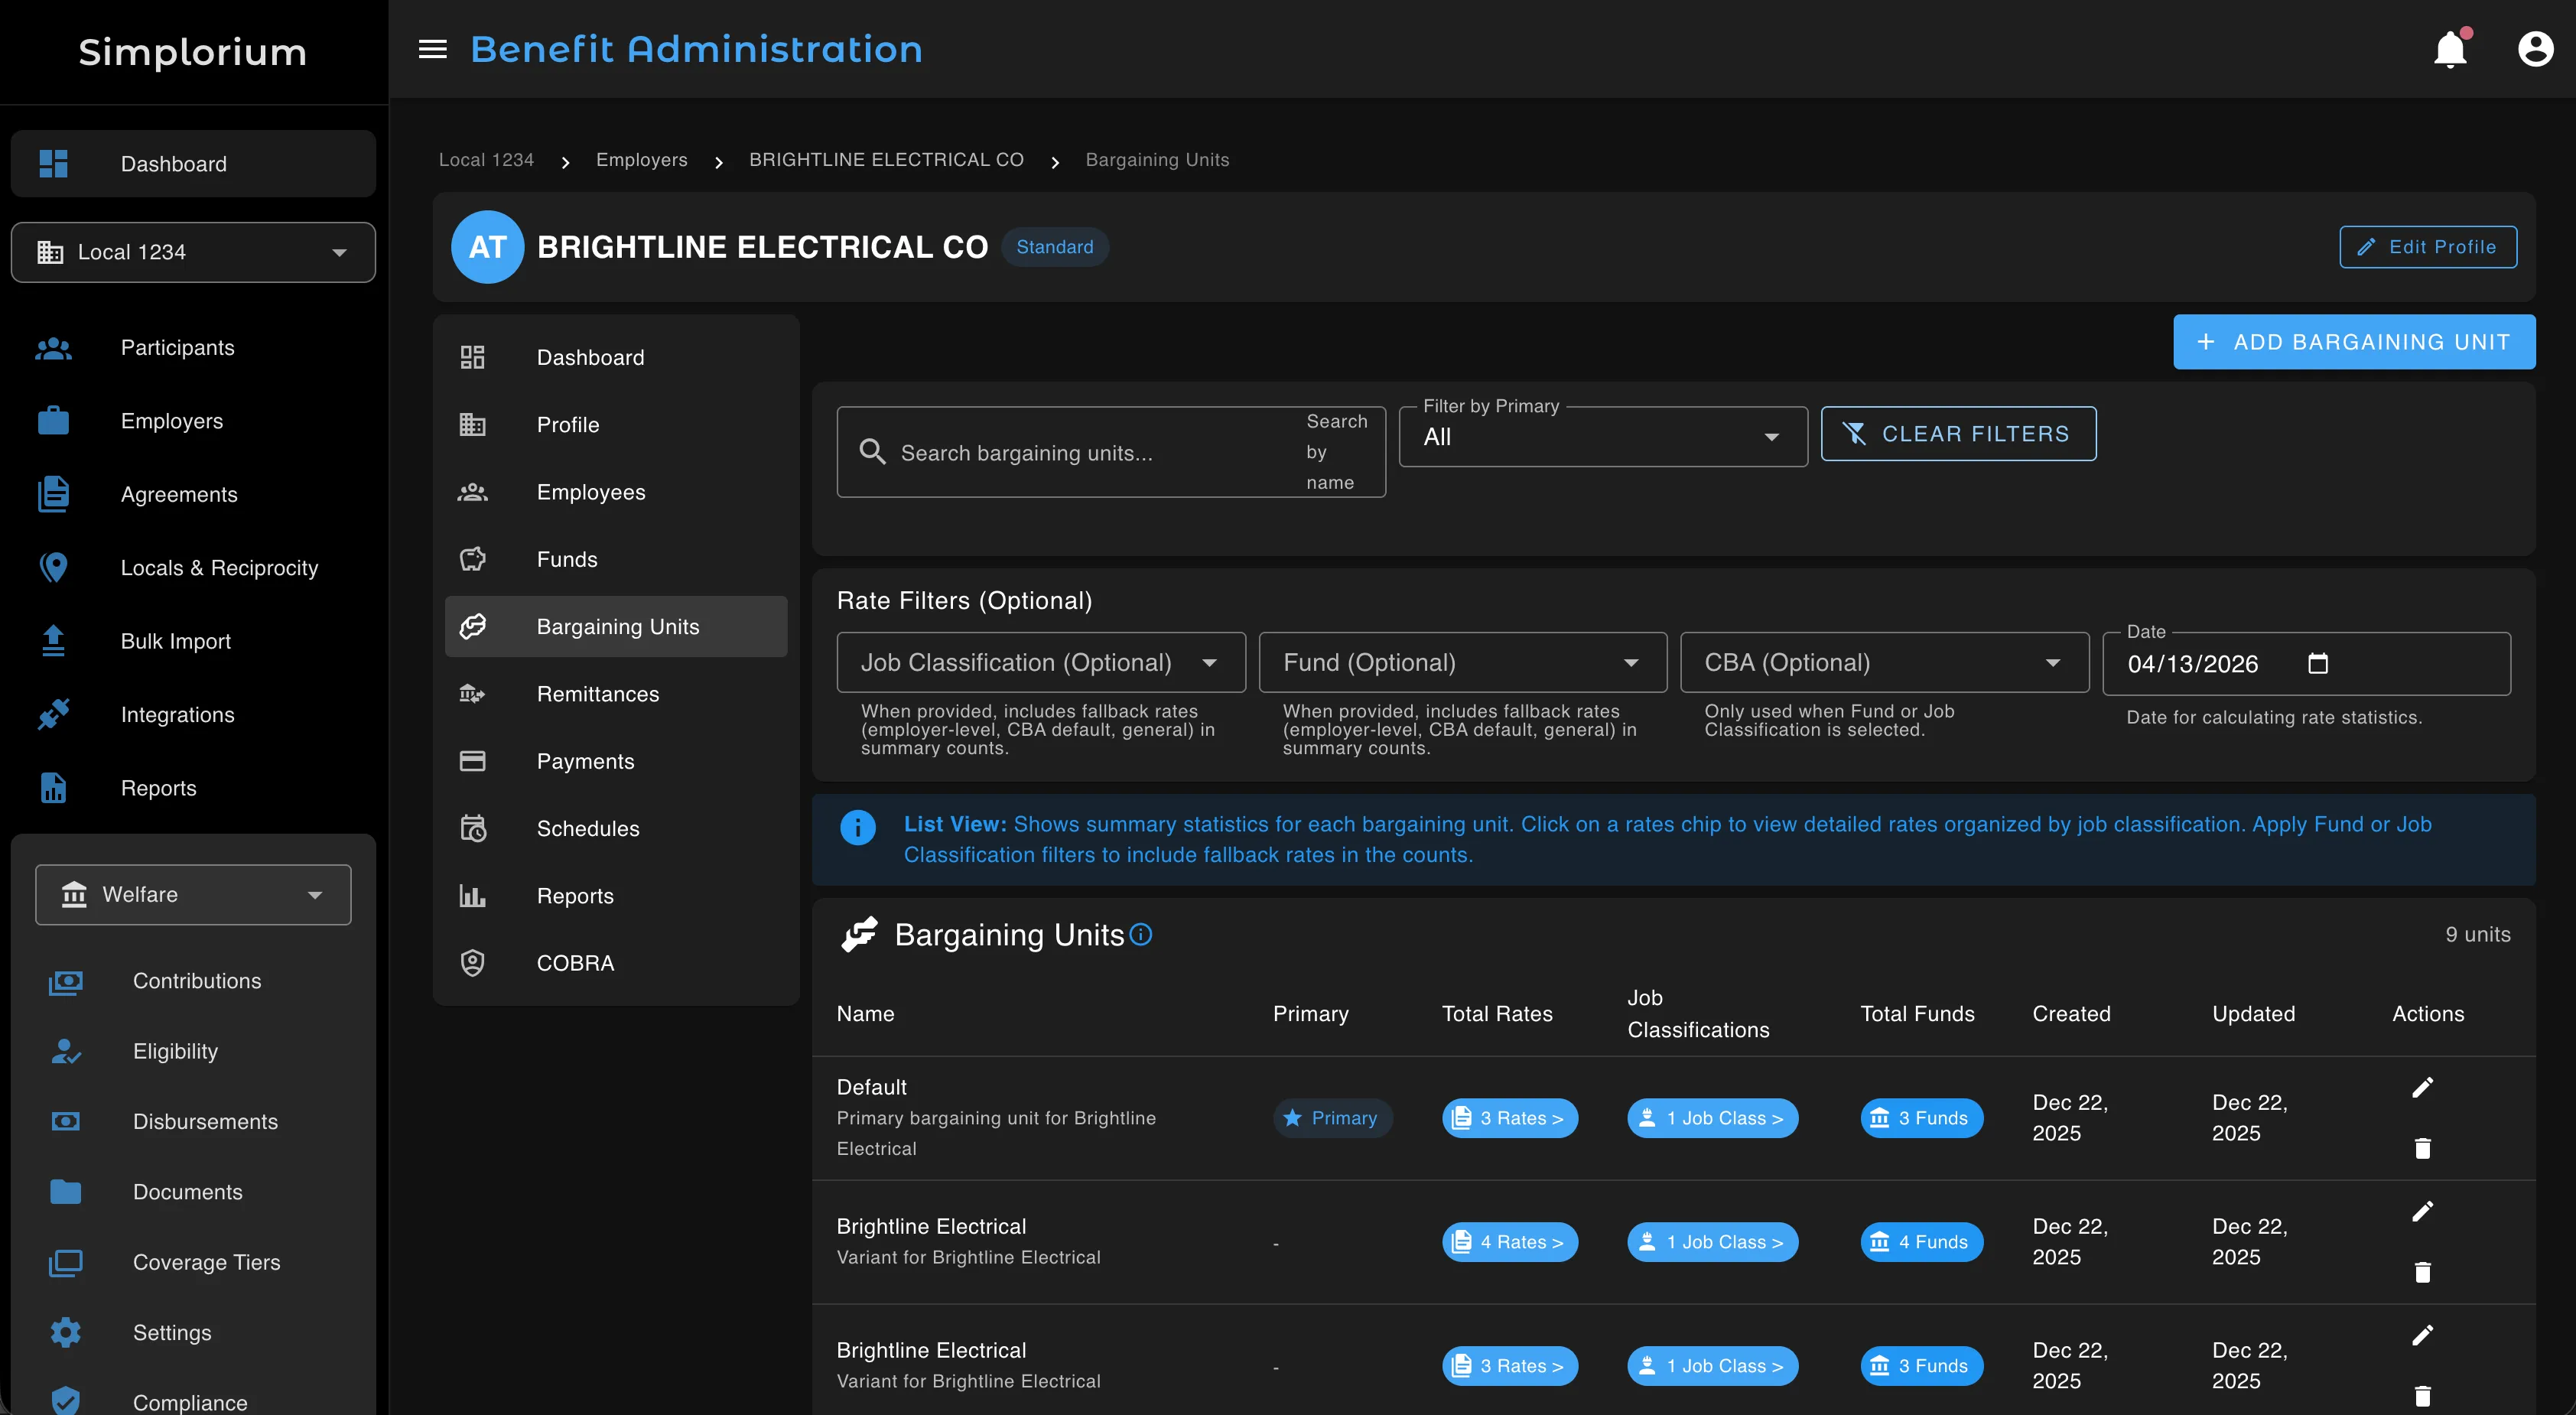Click the Primary badge on Default unit
Viewport: 2576px width, 1415px height.
1333,1118
